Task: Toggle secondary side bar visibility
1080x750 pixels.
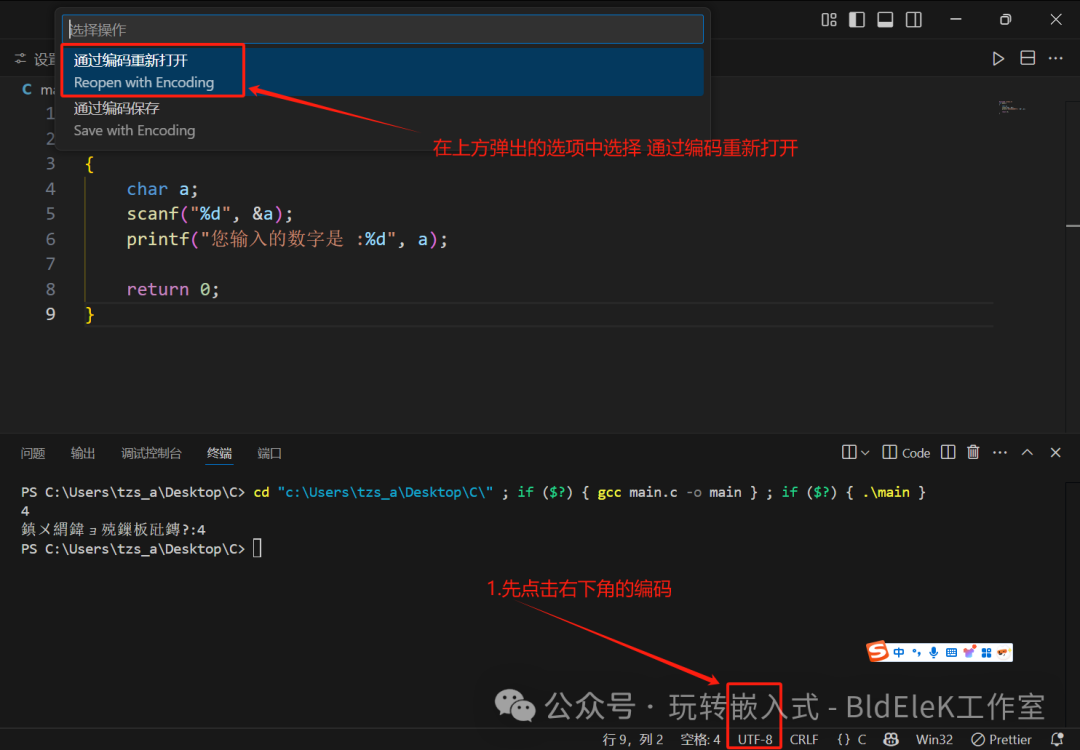Action: [x=913, y=20]
